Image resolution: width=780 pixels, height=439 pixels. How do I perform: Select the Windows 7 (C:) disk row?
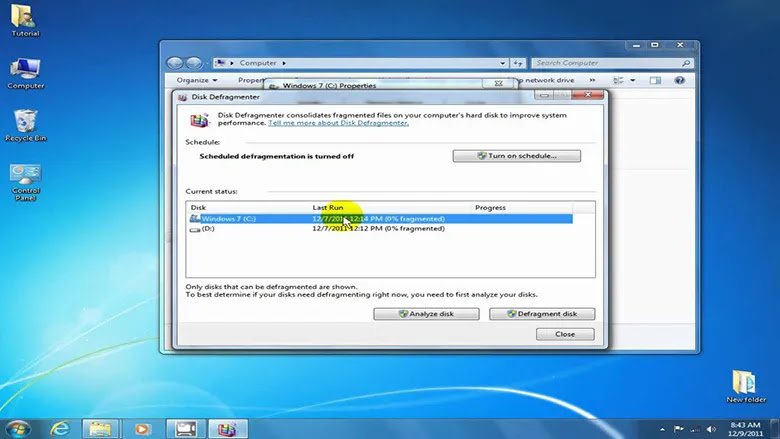(x=381, y=219)
